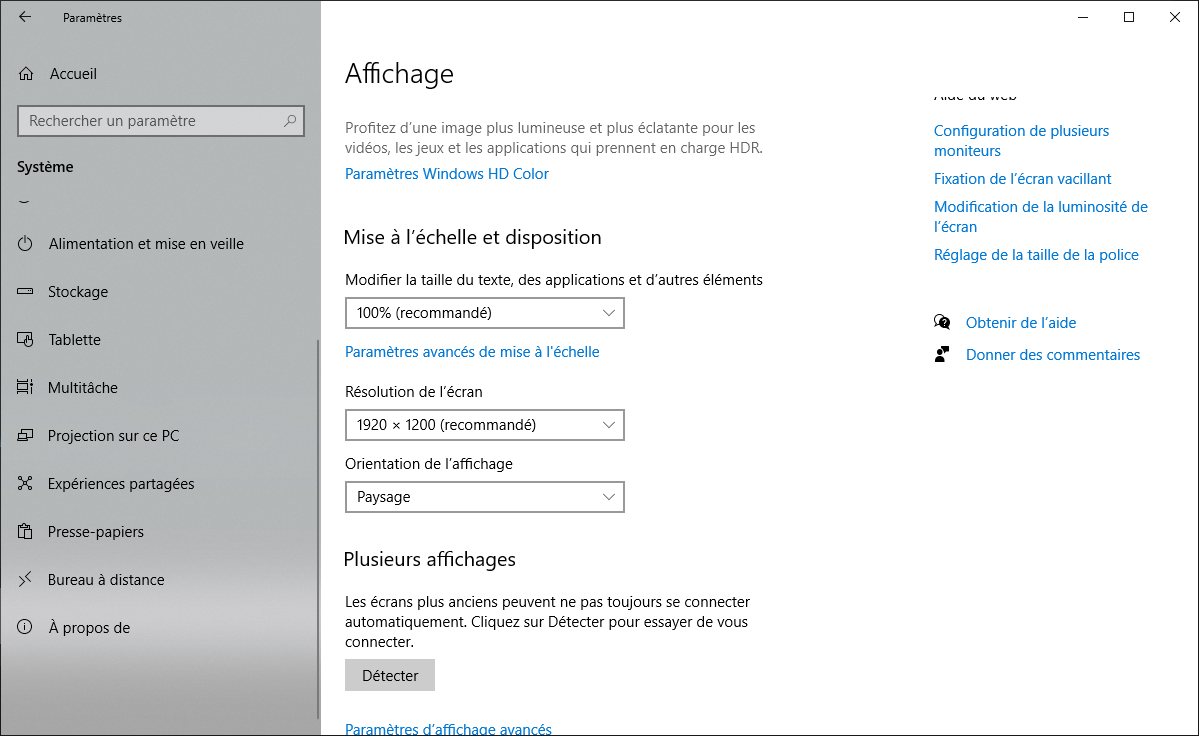Click the Bureau à distance icon
The height and width of the screenshot is (736, 1199).
(27, 580)
